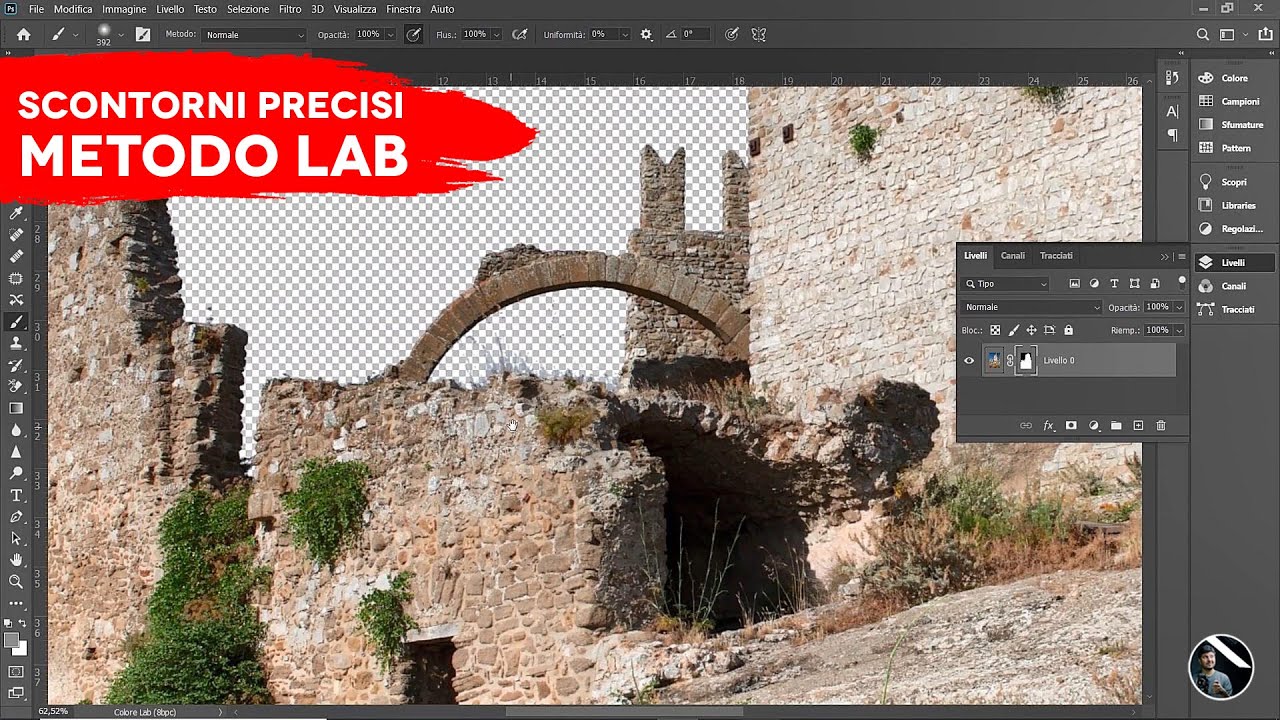This screenshot has width=1280, height=720.
Task: Select the Blur drop tool
Action: [x=16, y=430]
